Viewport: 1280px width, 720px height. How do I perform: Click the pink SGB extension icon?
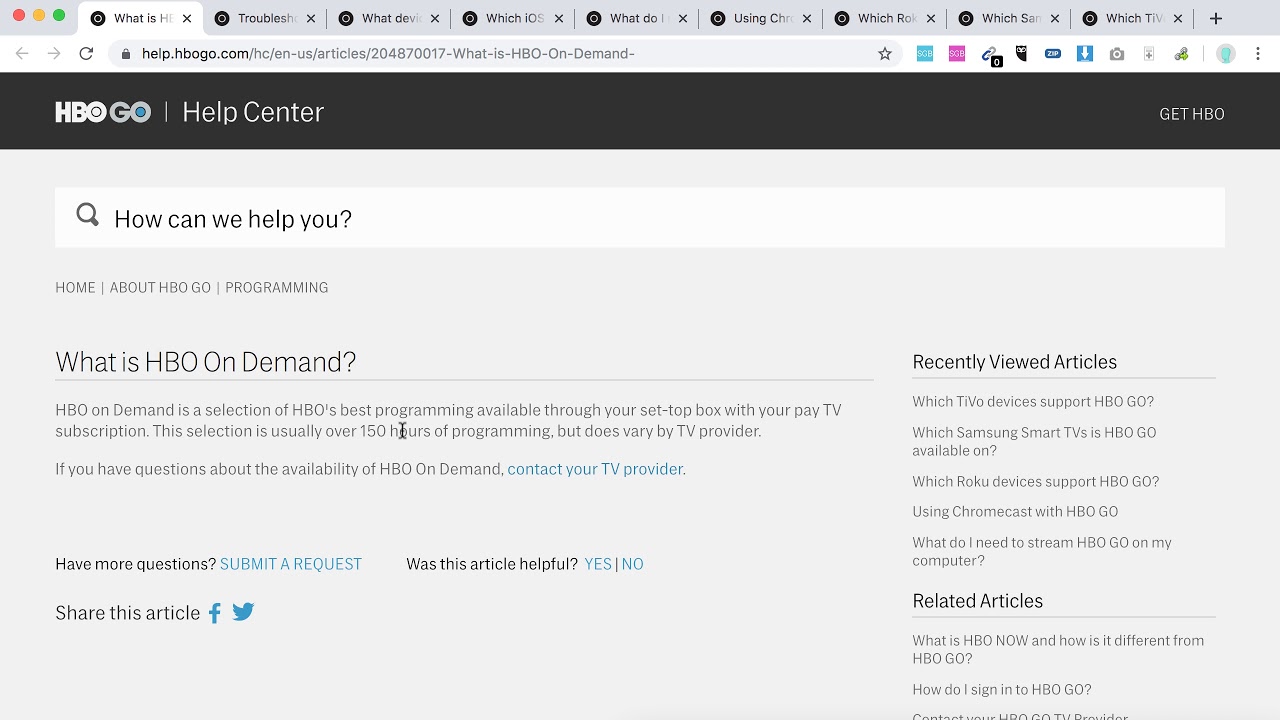(x=957, y=54)
